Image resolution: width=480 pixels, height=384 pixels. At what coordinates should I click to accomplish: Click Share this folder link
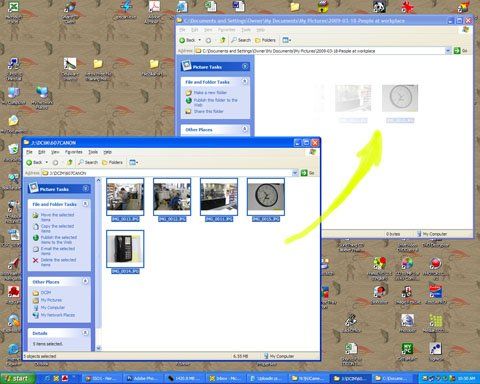pos(208,111)
